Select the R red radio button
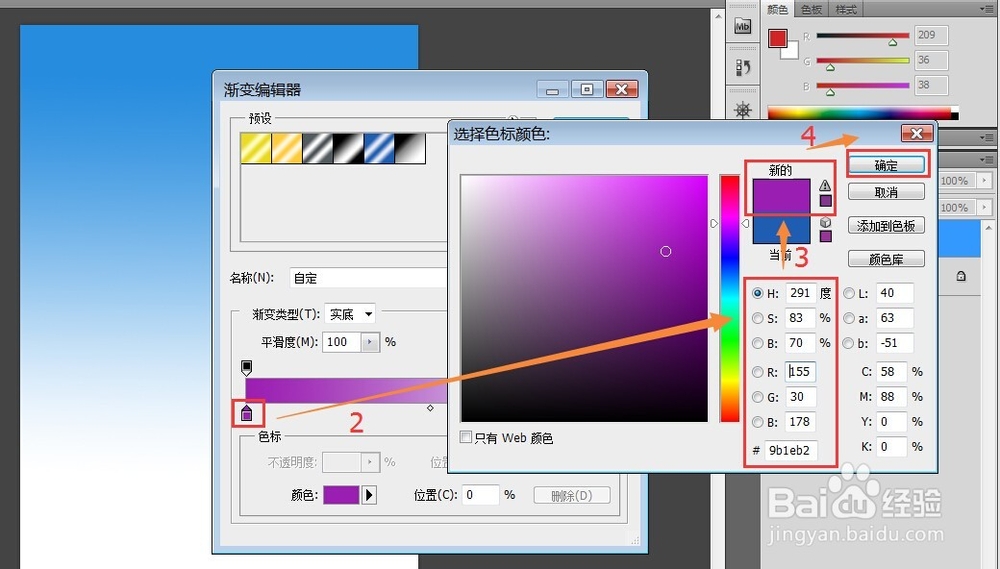 [x=758, y=372]
